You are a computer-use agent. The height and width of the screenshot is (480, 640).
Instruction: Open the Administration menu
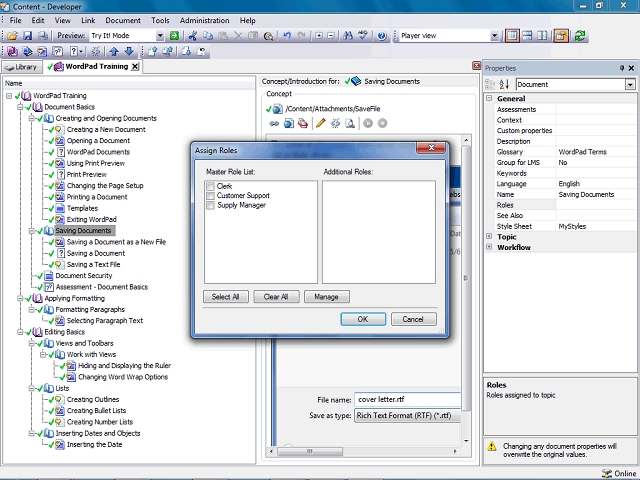pyautogui.click(x=204, y=20)
